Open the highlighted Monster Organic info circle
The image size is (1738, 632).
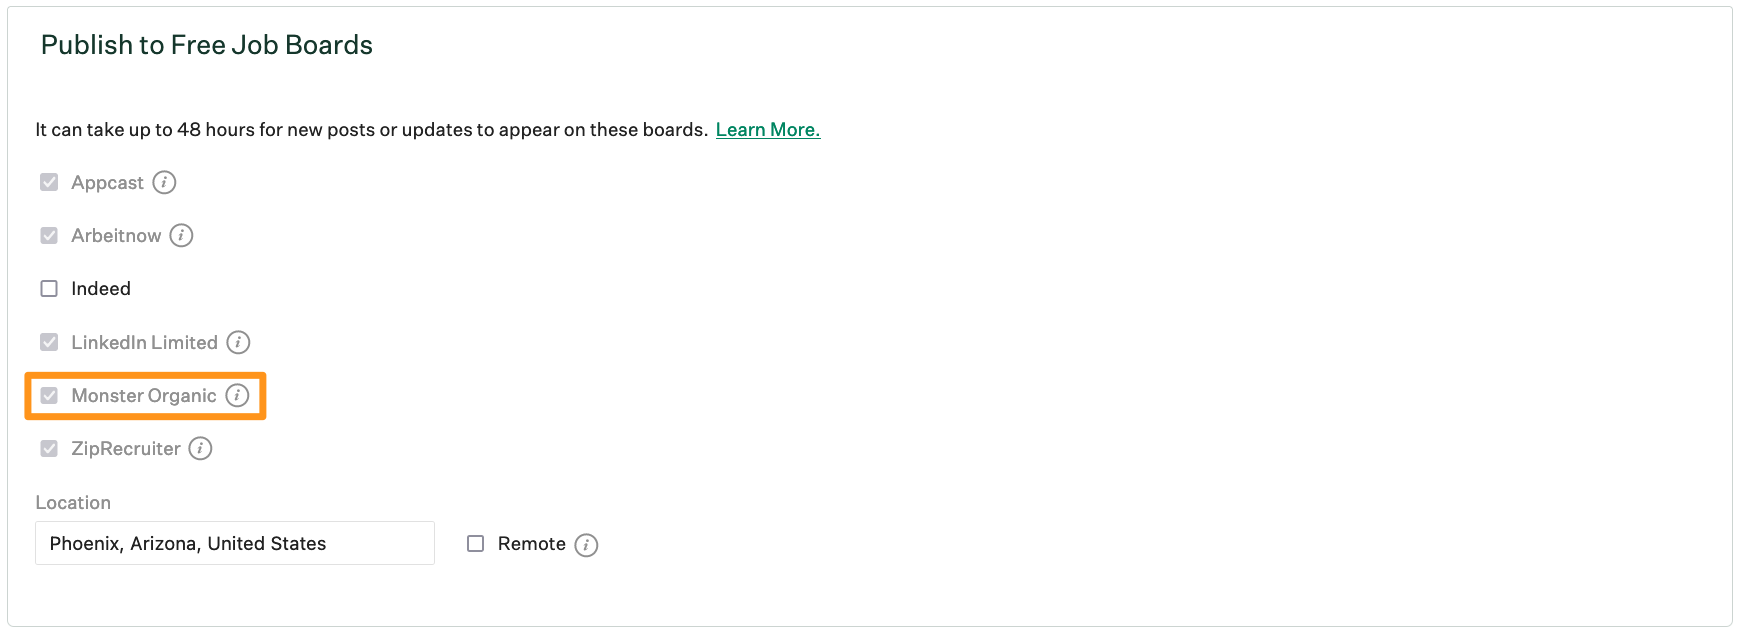(x=236, y=395)
